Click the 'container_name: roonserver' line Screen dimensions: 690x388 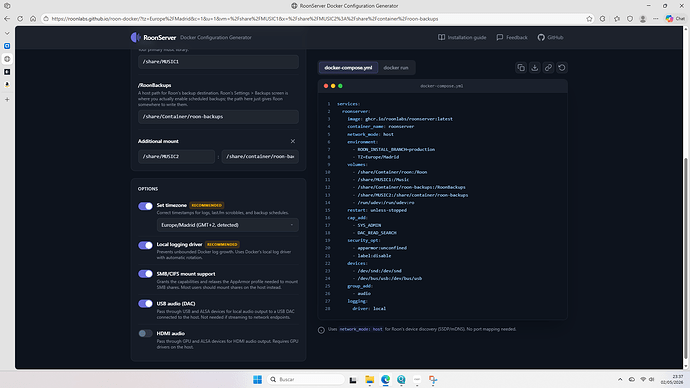(380, 127)
